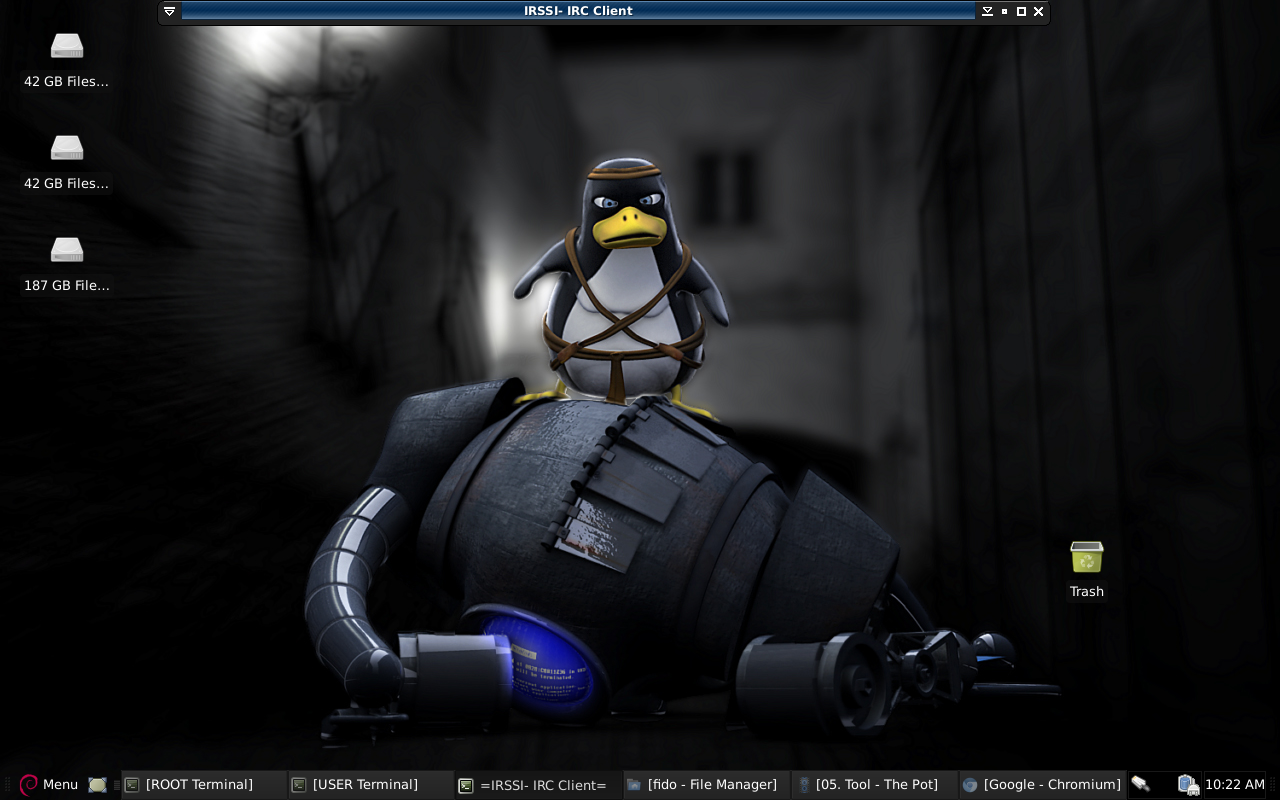Switch to the Google - Chromium taskbar entry
Screen dimensions: 1280x800
[1041, 785]
